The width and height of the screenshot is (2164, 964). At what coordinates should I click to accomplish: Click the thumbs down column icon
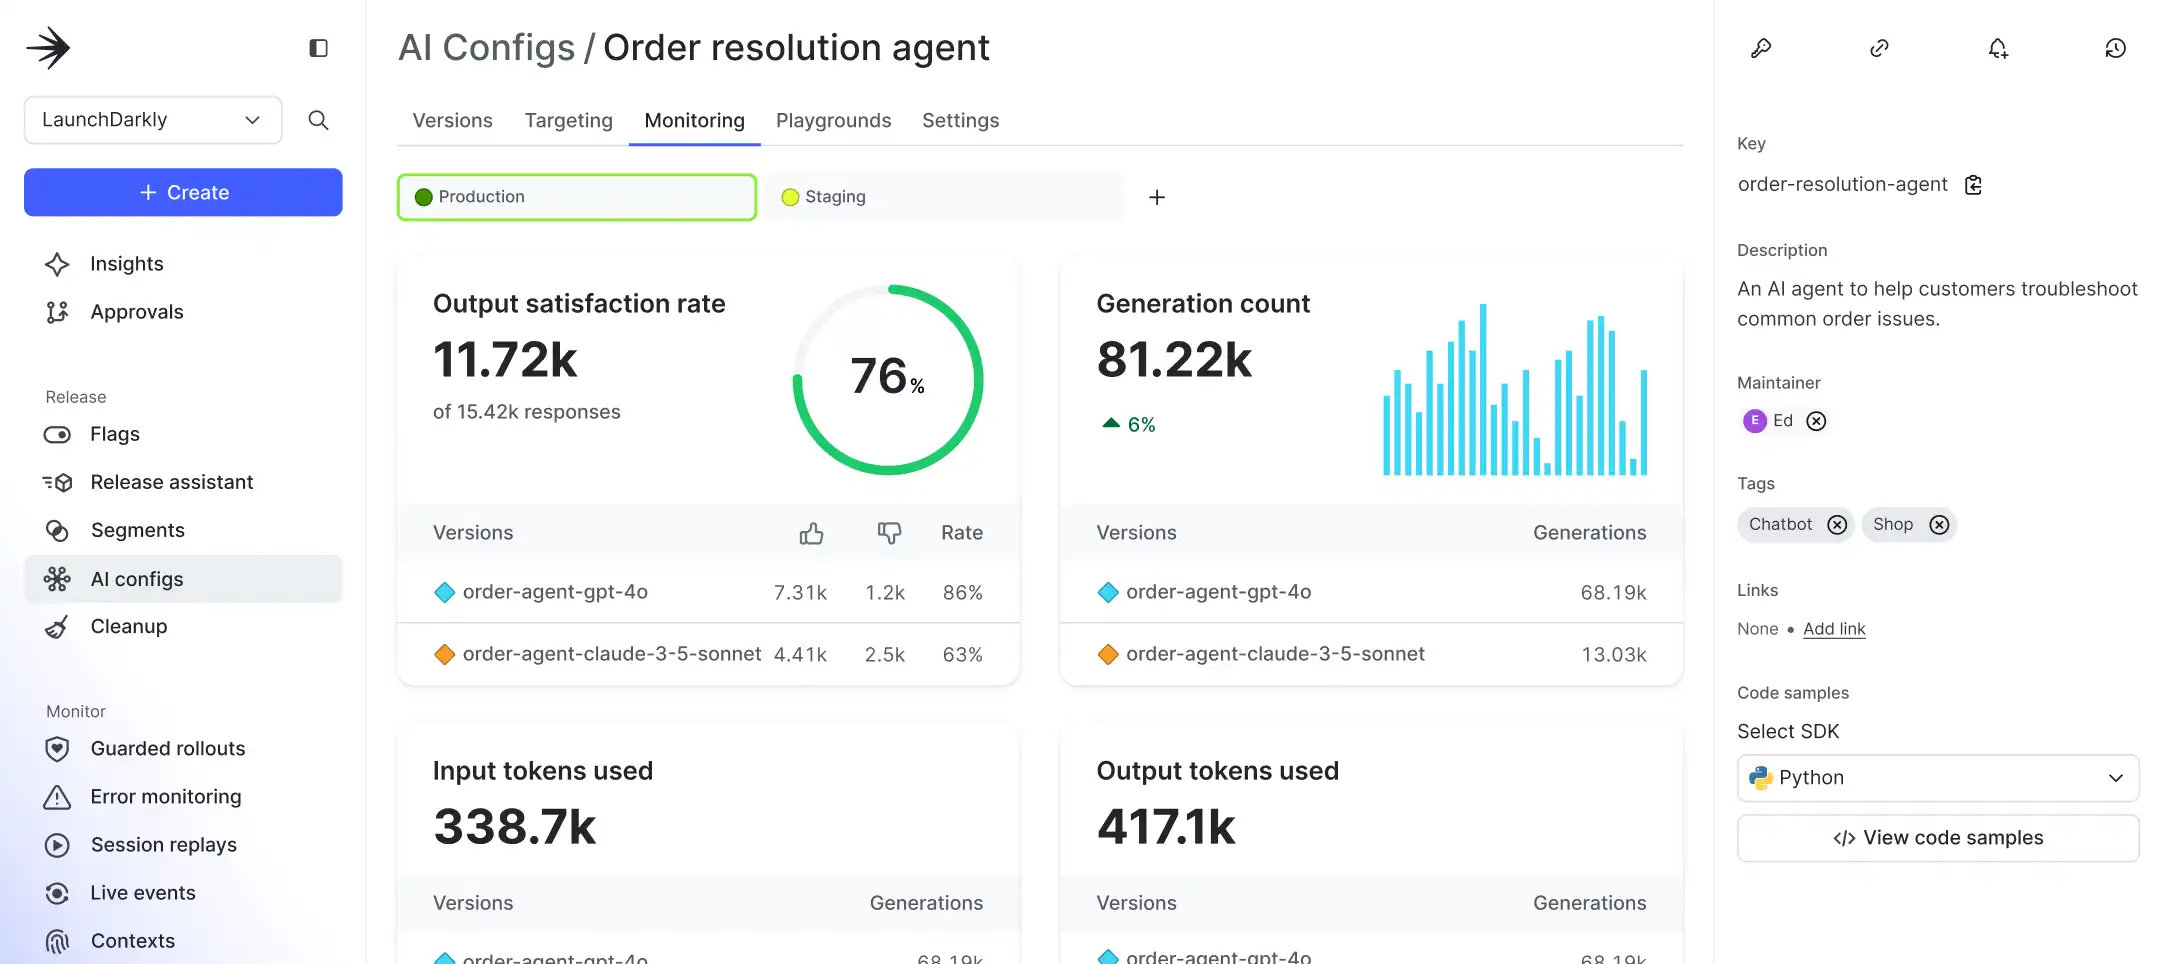point(889,534)
